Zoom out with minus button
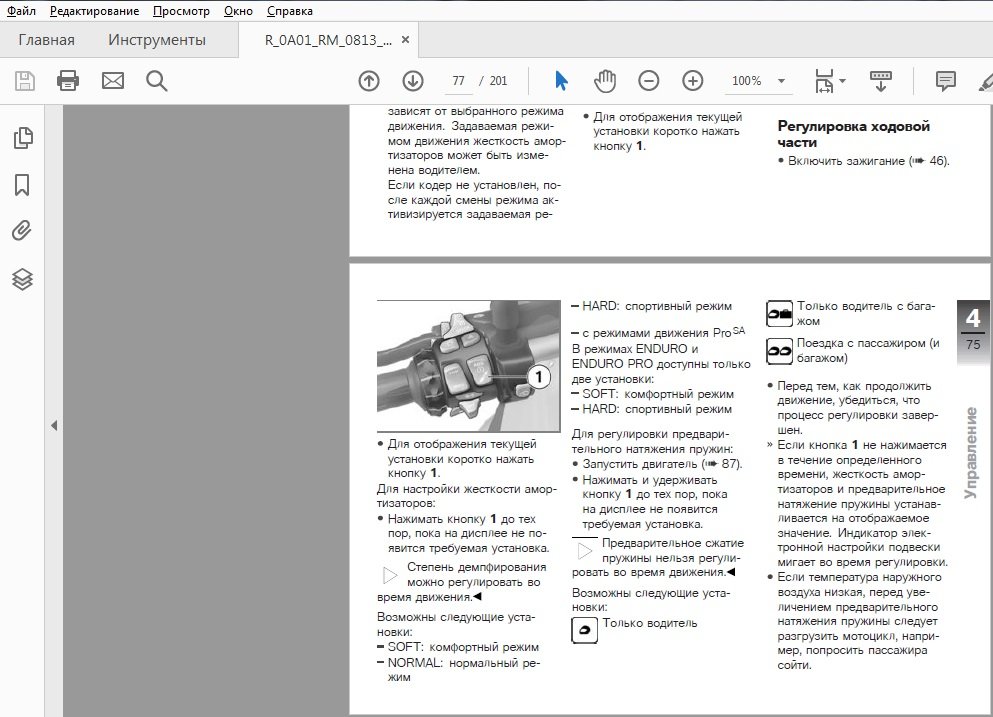Image resolution: width=993 pixels, height=717 pixels. click(649, 81)
